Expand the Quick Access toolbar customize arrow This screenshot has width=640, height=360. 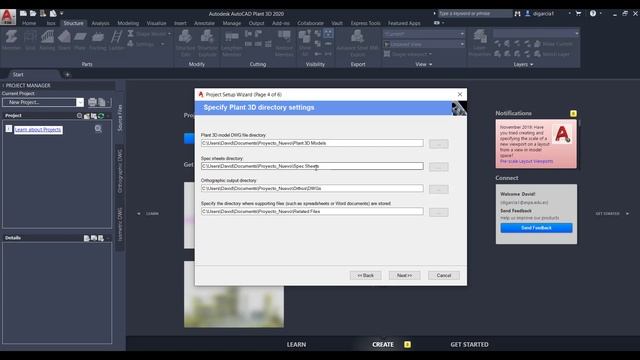pyautogui.click(x=62, y=13)
